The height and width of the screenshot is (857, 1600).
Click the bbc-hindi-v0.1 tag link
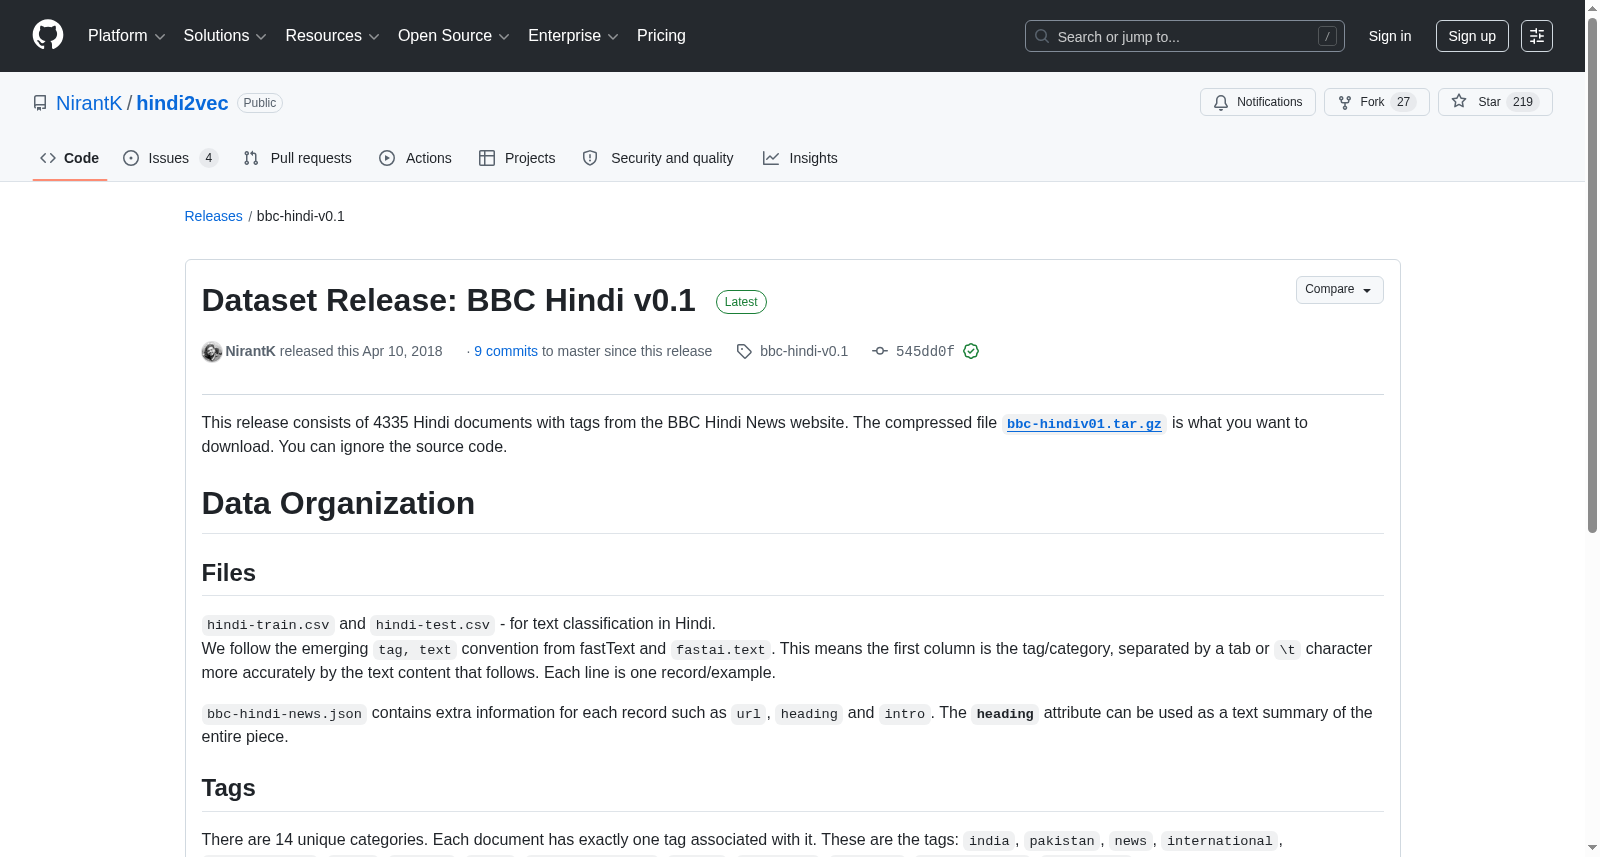point(804,351)
